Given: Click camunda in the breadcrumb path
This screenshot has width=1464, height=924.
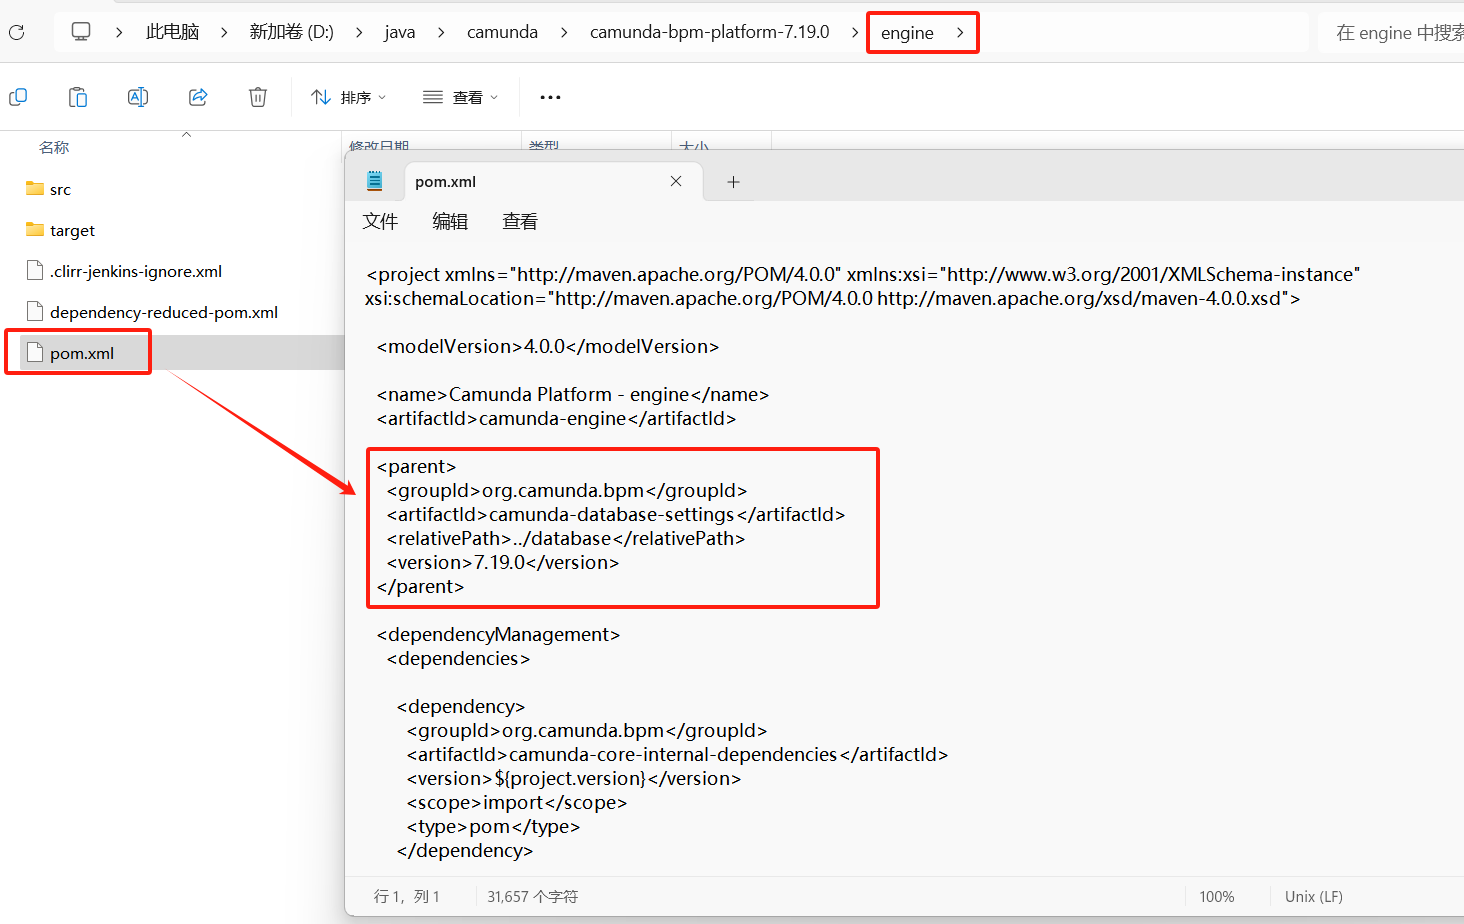Looking at the screenshot, I should tap(502, 32).
